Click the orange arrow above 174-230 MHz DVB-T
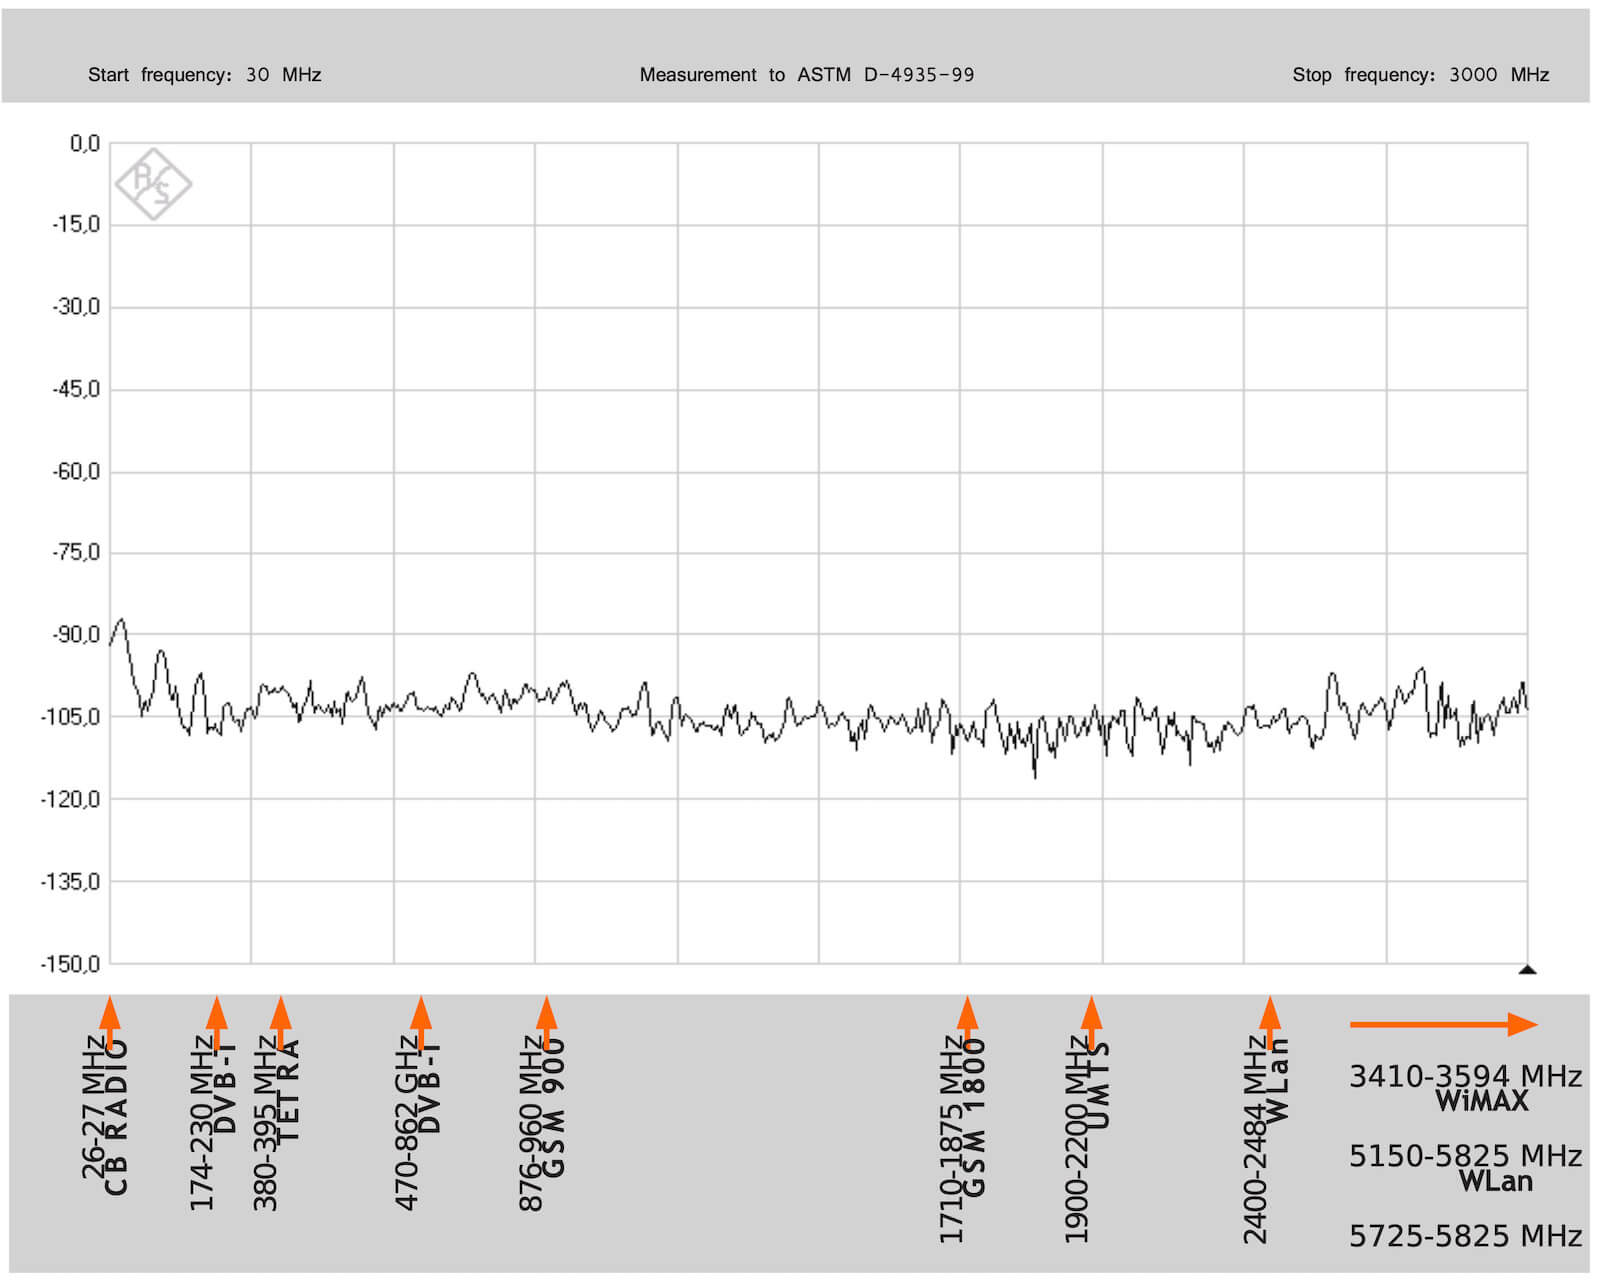Image resolution: width=1600 pixels, height=1282 pixels. pos(217,1020)
